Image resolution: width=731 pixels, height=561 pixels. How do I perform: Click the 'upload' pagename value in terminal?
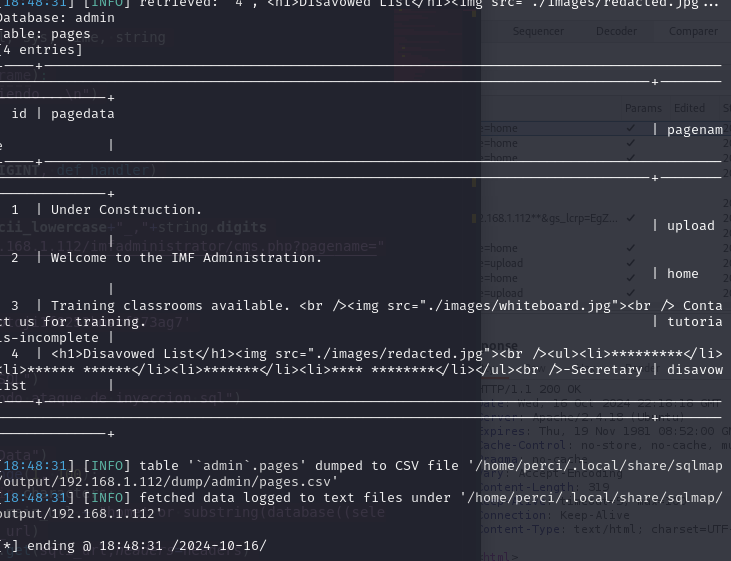pos(690,226)
